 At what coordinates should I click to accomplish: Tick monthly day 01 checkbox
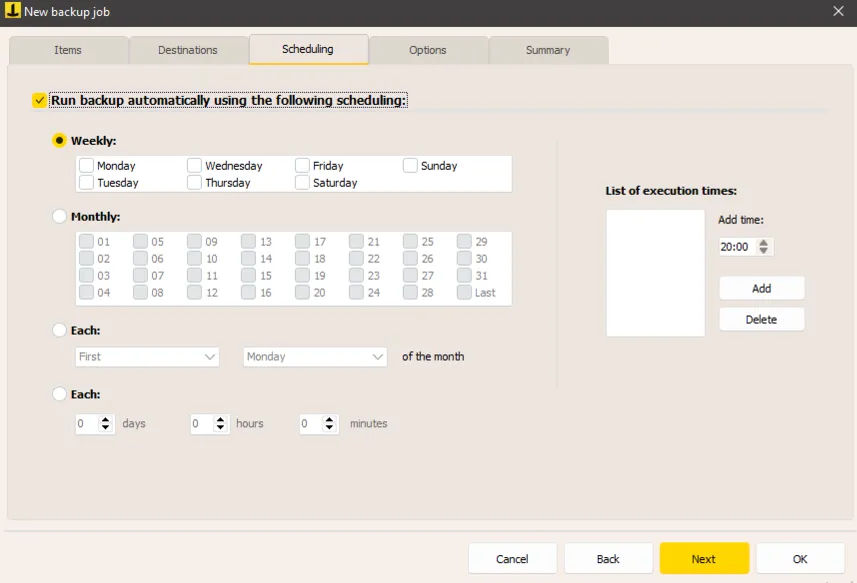pos(86,242)
